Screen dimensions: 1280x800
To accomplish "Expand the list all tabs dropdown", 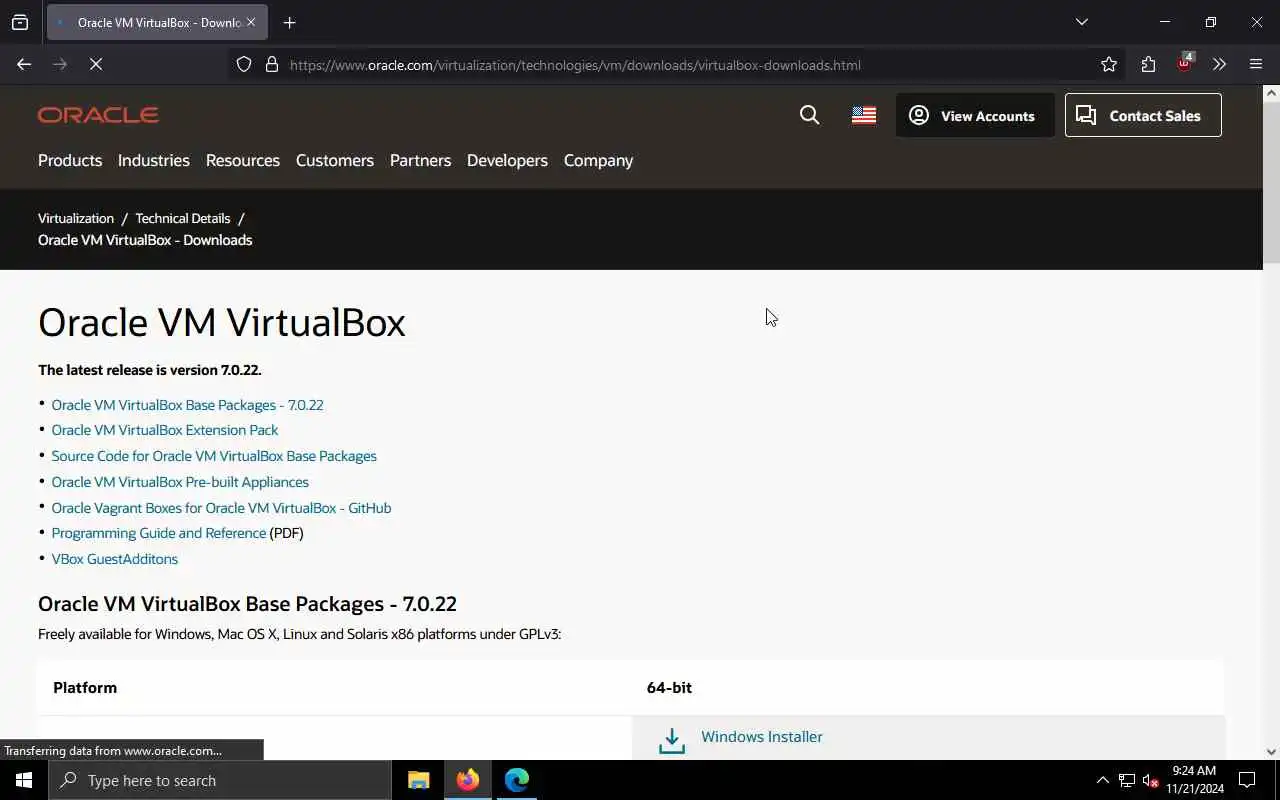I will tap(1081, 22).
